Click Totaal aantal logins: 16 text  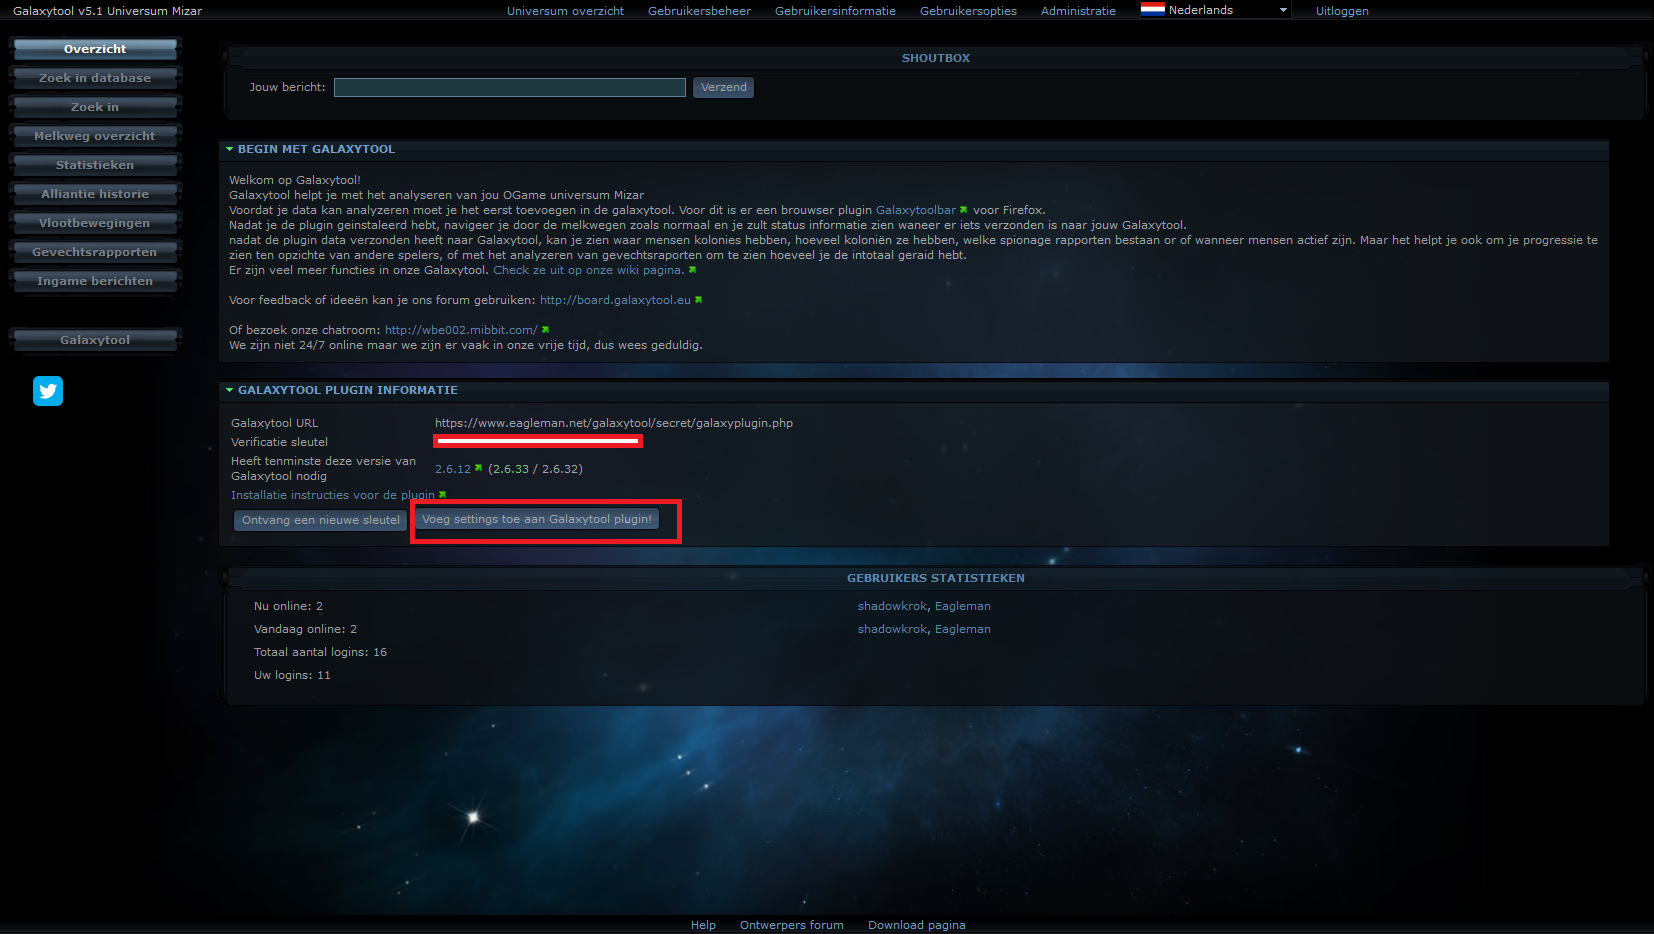(320, 652)
